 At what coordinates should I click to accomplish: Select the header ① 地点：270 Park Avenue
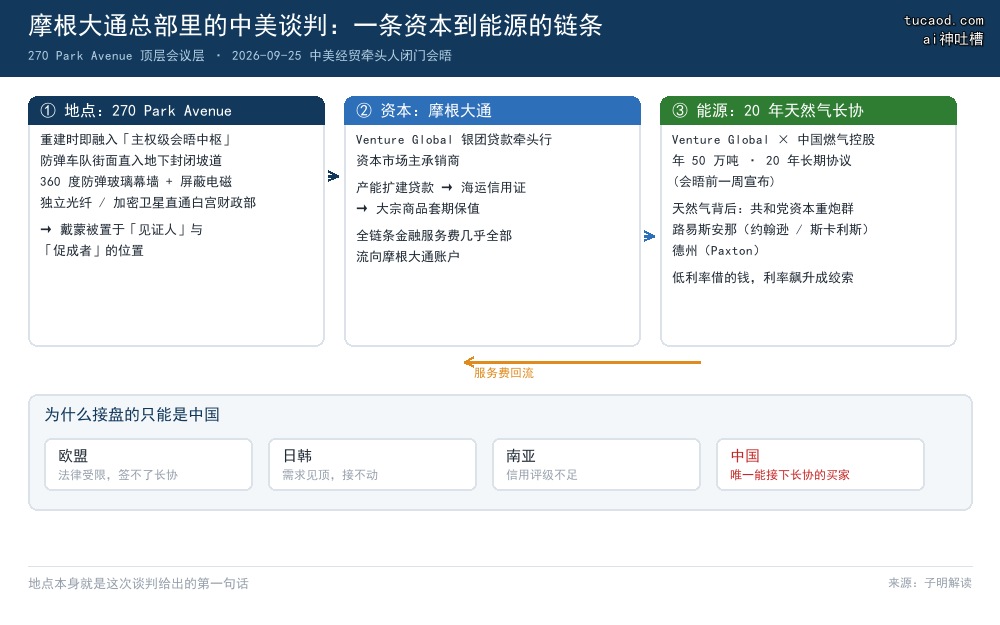coord(177,110)
